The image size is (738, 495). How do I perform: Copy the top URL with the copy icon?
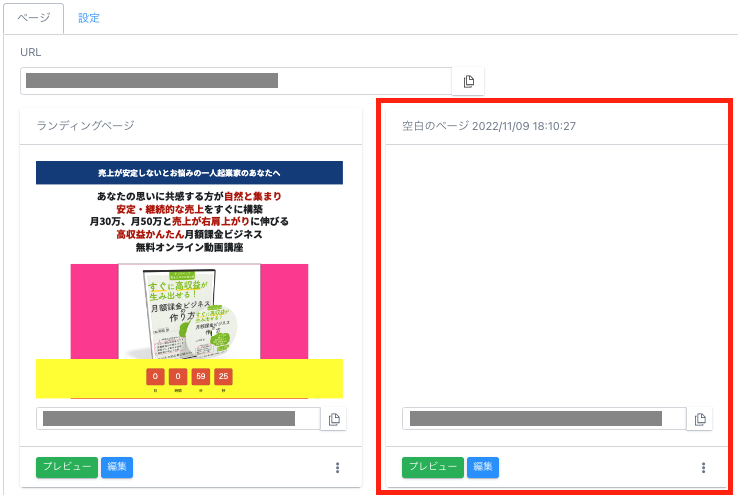[468, 81]
